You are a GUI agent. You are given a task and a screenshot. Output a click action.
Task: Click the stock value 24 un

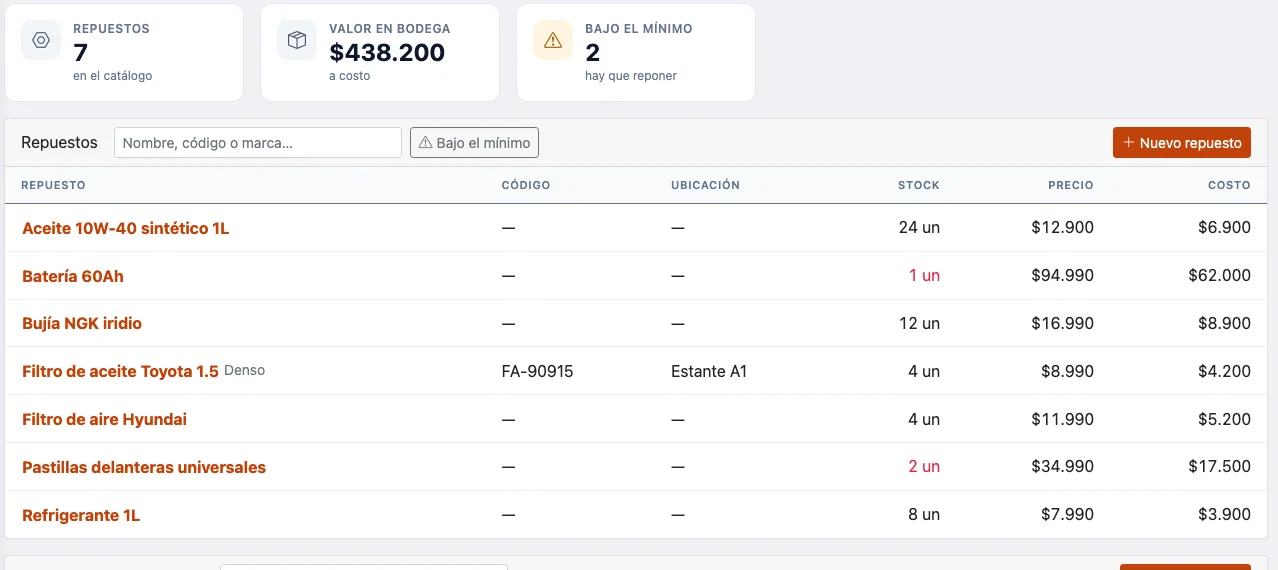click(919, 227)
